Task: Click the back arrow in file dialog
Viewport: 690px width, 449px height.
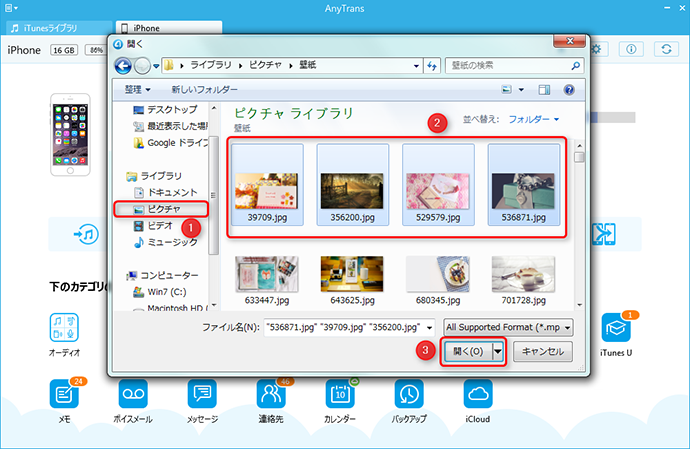Action: coord(123,66)
